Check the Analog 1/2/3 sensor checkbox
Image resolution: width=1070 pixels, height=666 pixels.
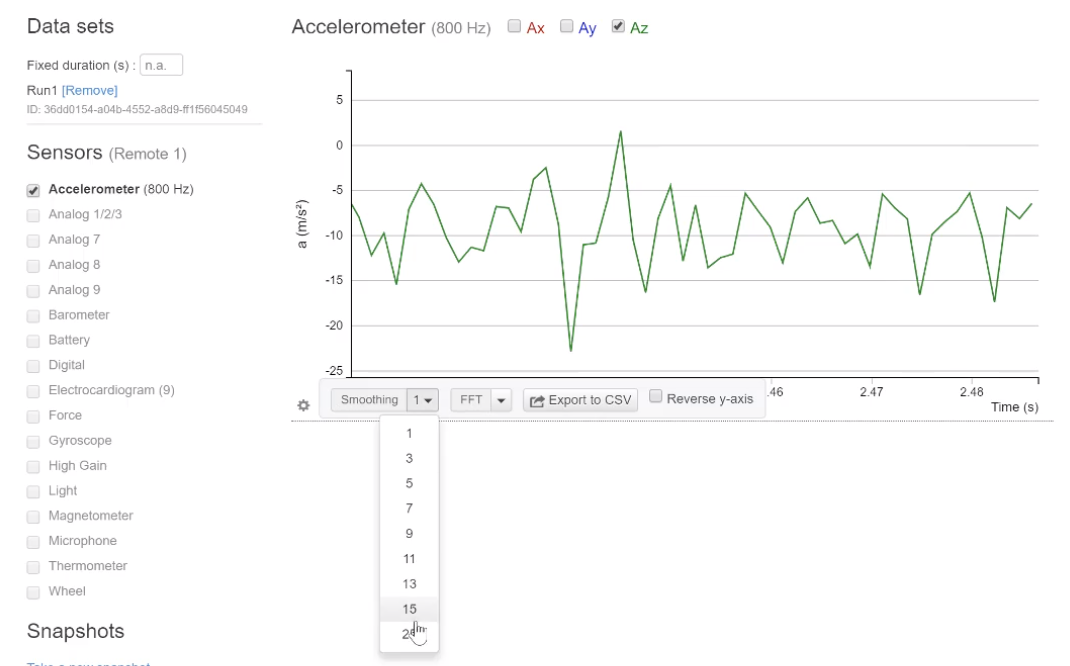coord(33,216)
